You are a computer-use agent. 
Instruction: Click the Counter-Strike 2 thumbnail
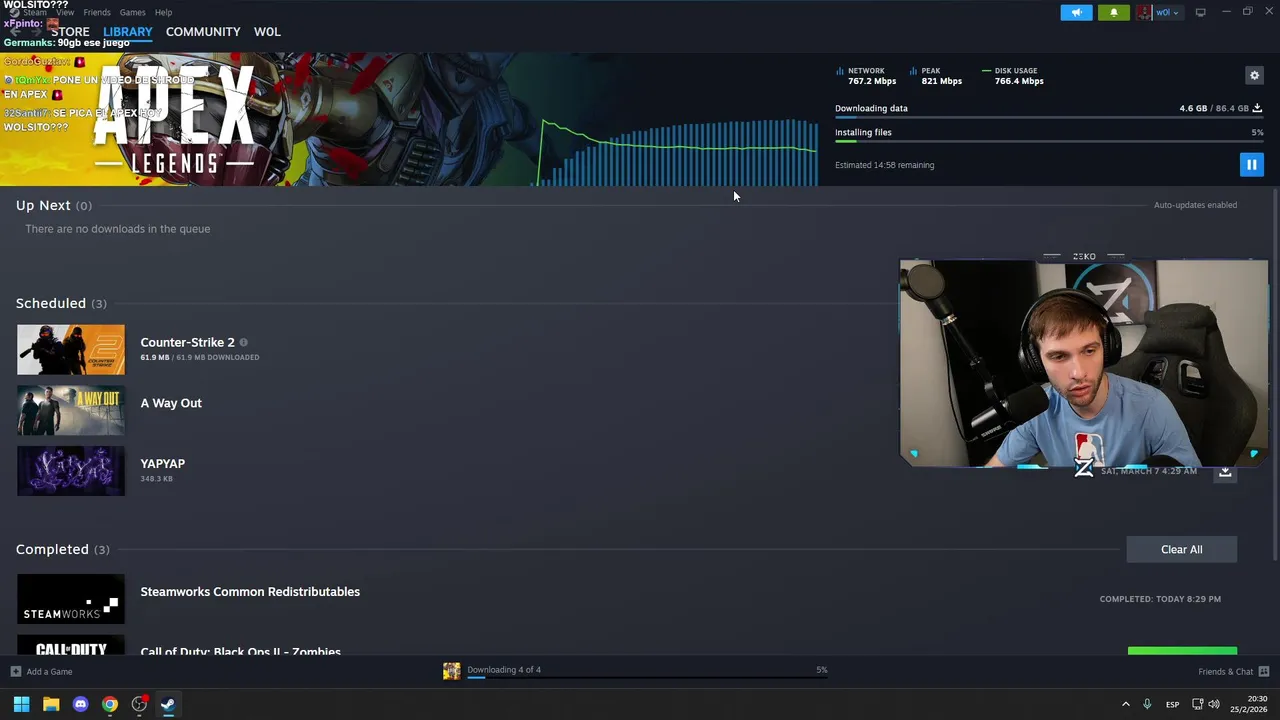(x=71, y=350)
